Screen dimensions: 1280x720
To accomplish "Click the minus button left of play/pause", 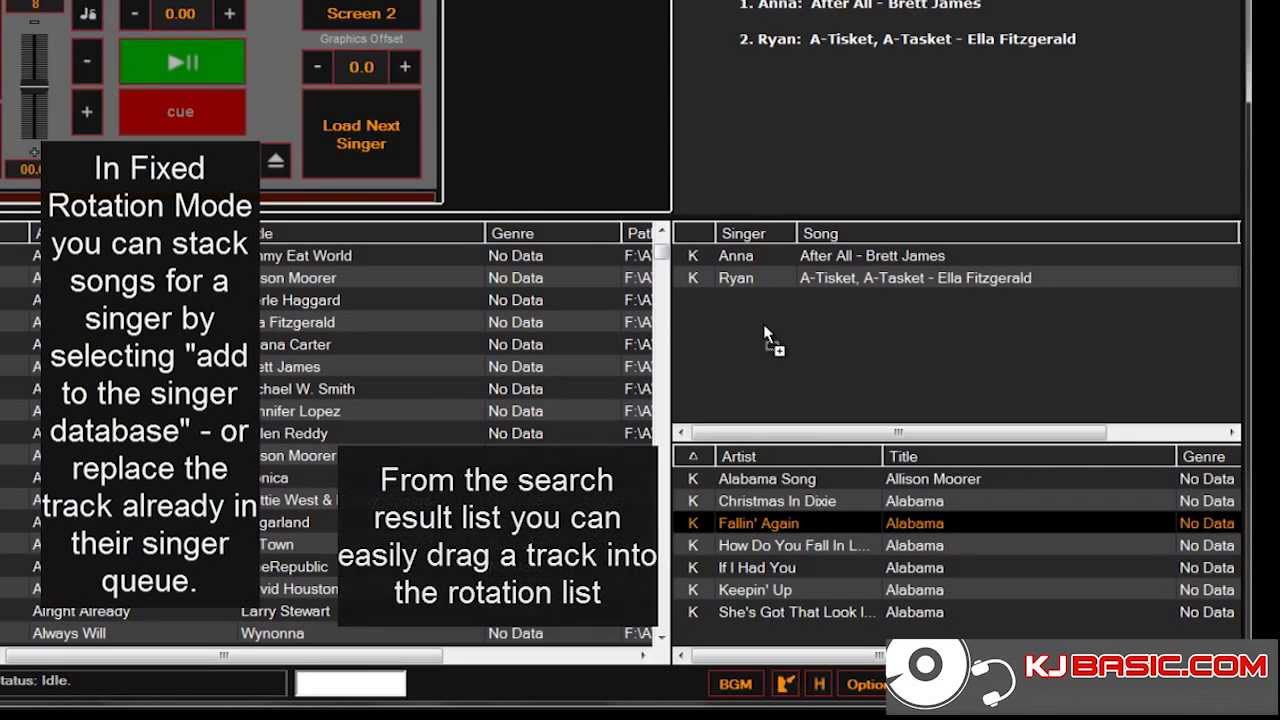I will pos(87,62).
